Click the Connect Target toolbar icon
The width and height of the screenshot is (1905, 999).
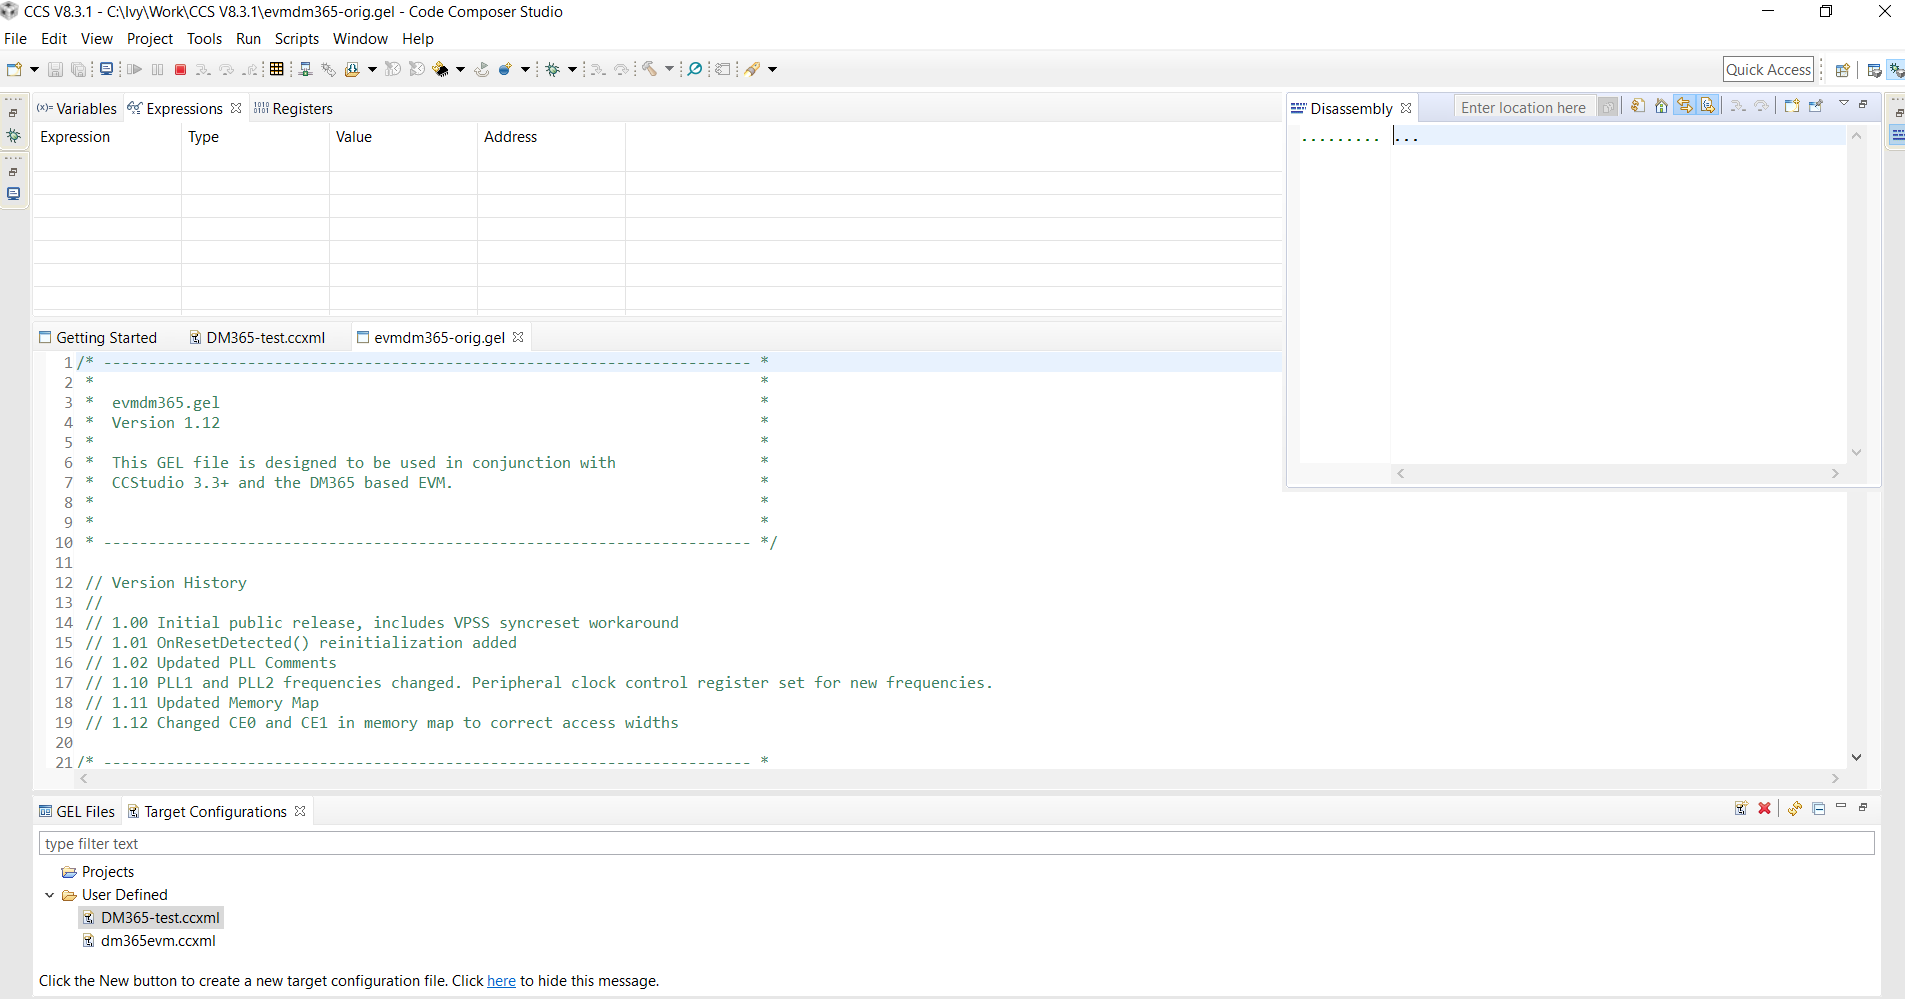(x=305, y=69)
